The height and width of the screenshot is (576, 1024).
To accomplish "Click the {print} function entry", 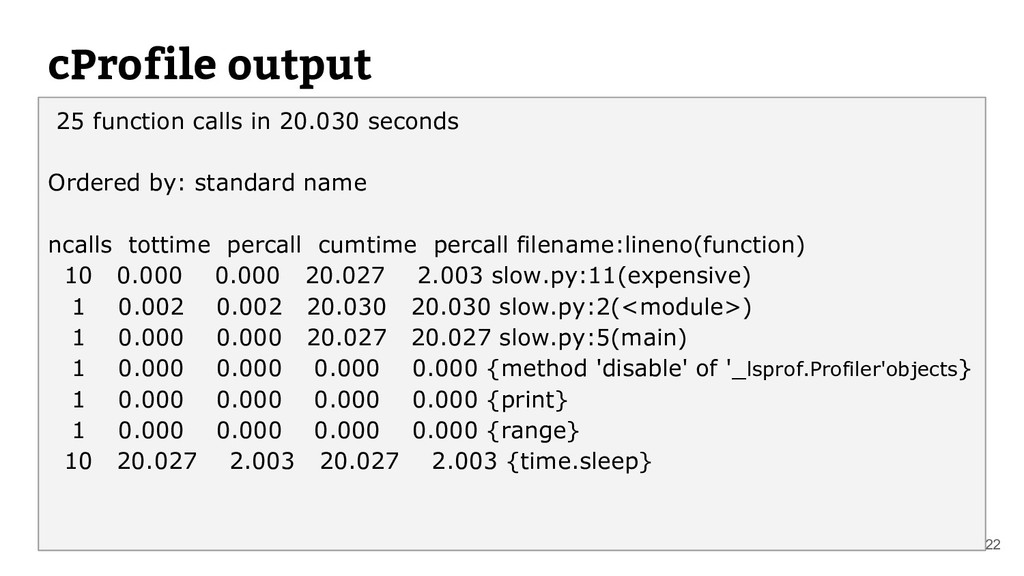I will (527, 401).
